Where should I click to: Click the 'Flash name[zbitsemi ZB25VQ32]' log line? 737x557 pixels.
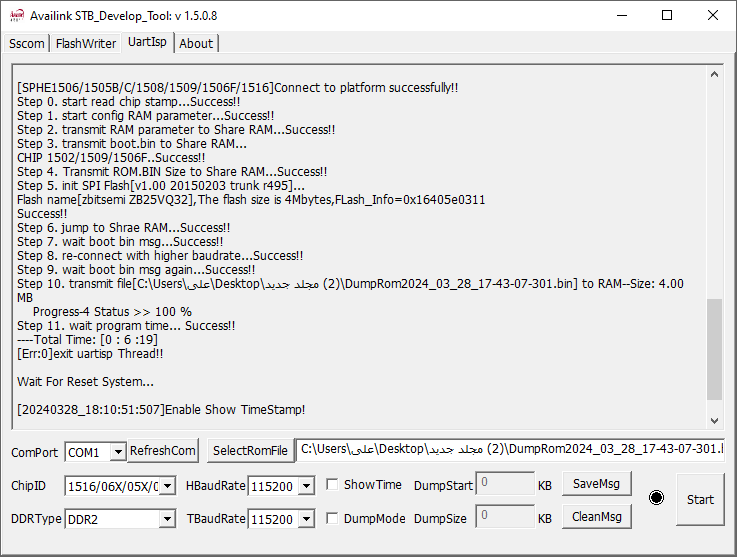point(251,200)
